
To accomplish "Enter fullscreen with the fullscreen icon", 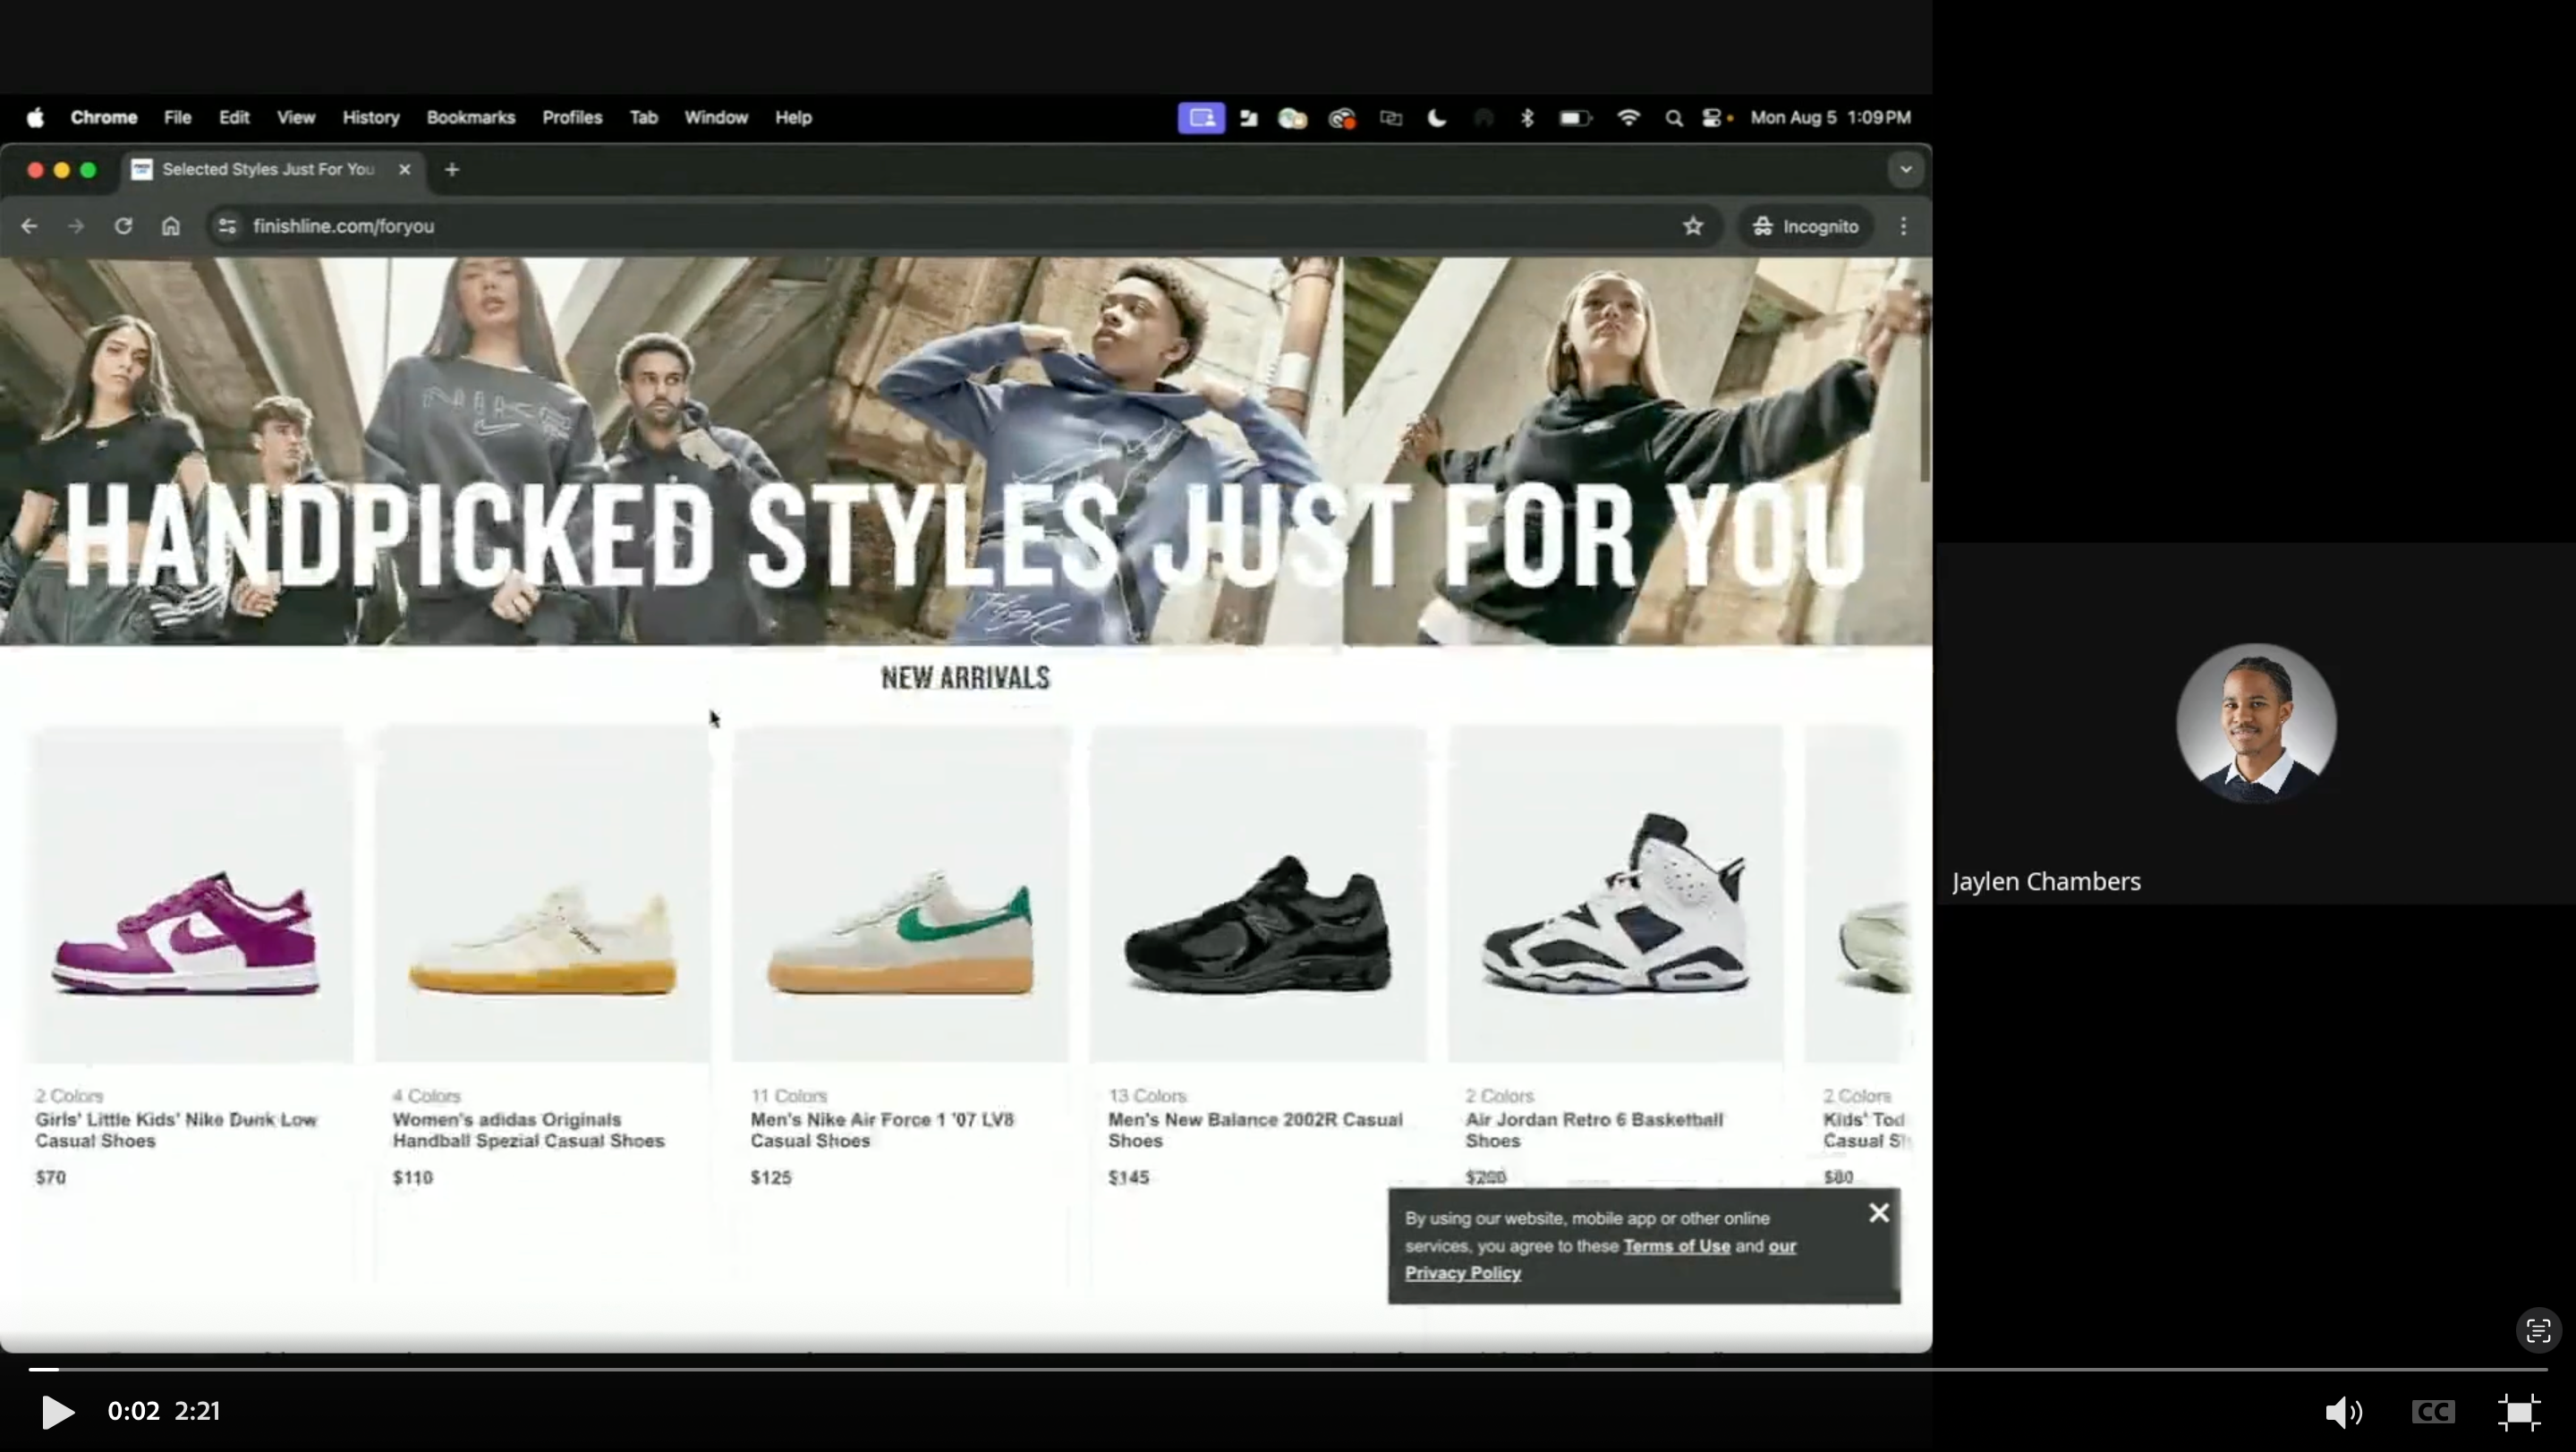I will (x=2519, y=1412).
